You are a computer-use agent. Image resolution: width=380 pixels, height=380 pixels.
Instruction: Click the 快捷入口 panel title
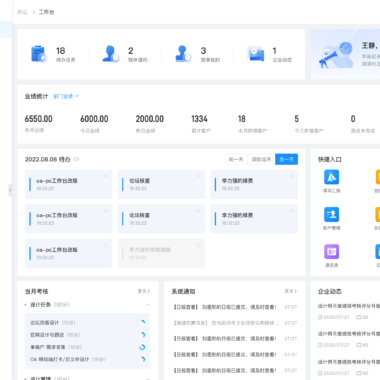point(330,159)
